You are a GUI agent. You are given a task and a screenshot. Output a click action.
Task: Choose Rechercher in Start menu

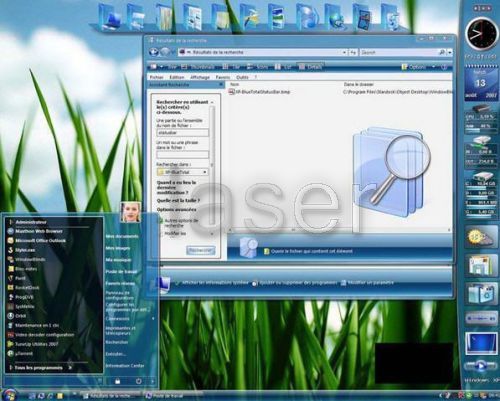pos(117,342)
